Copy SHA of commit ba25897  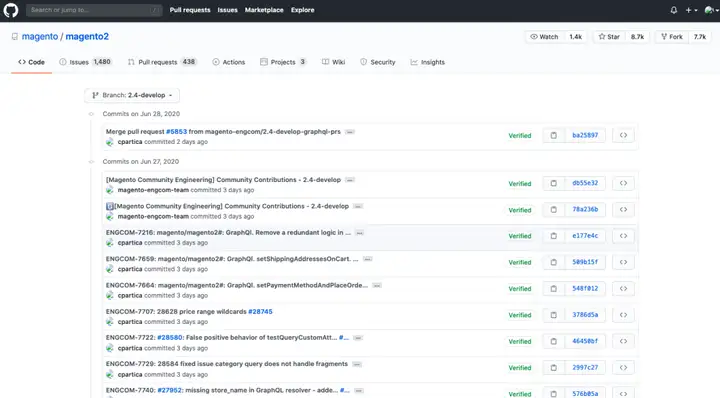(x=554, y=135)
